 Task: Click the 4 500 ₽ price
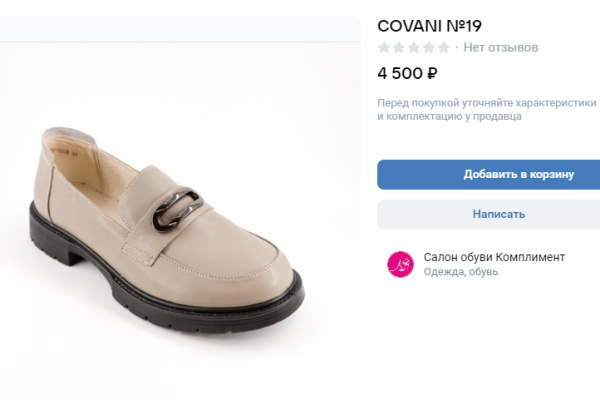click(407, 73)
